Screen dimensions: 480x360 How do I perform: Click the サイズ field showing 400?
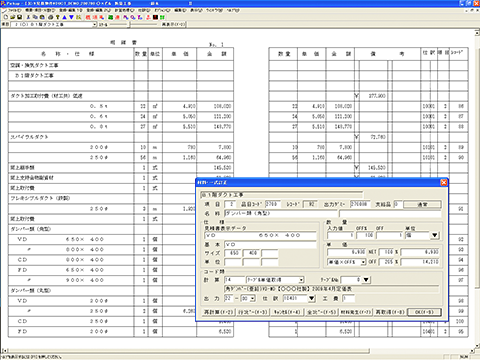coord(252,253)
